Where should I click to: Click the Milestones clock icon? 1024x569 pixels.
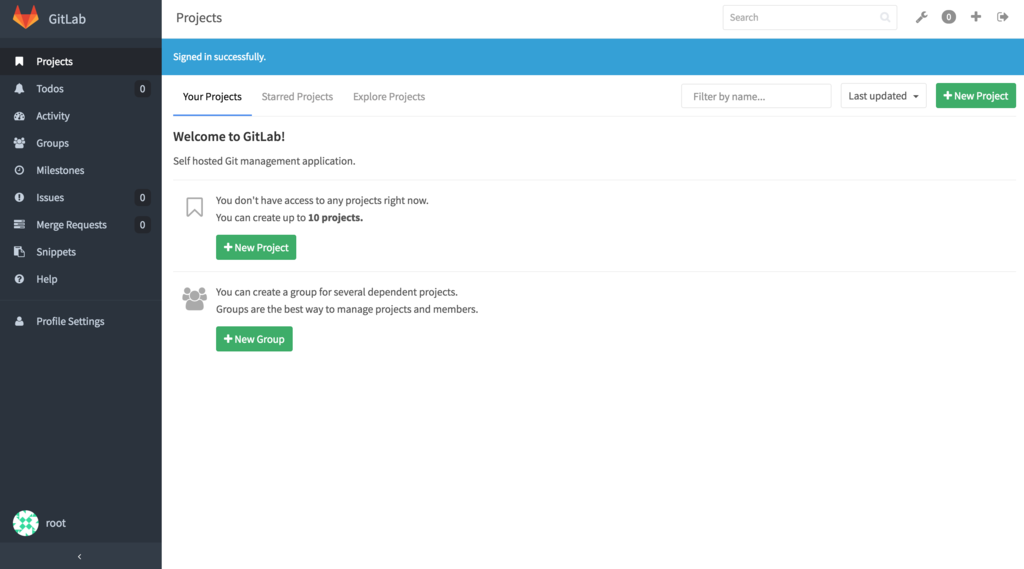pyautogui.click(x=19, y=170)
